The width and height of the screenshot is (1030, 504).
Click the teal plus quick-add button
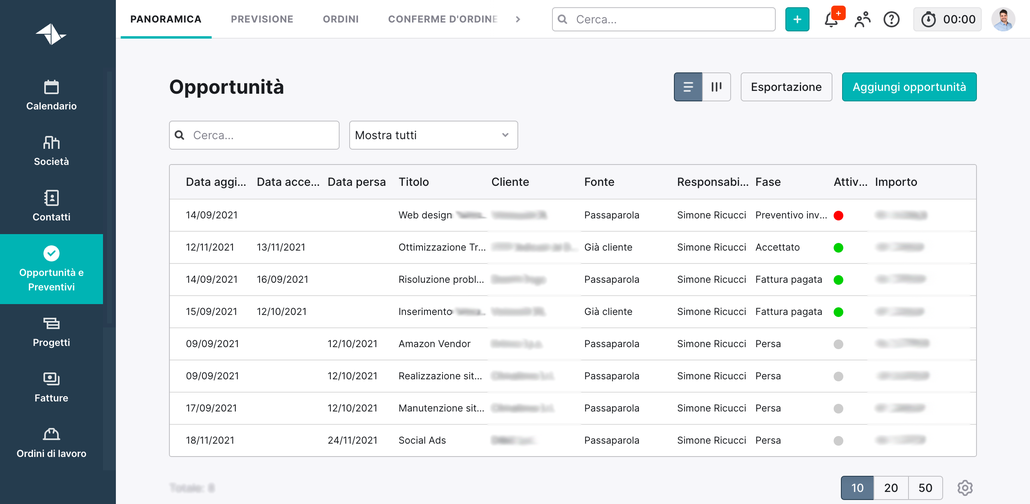tap(797, 20)
